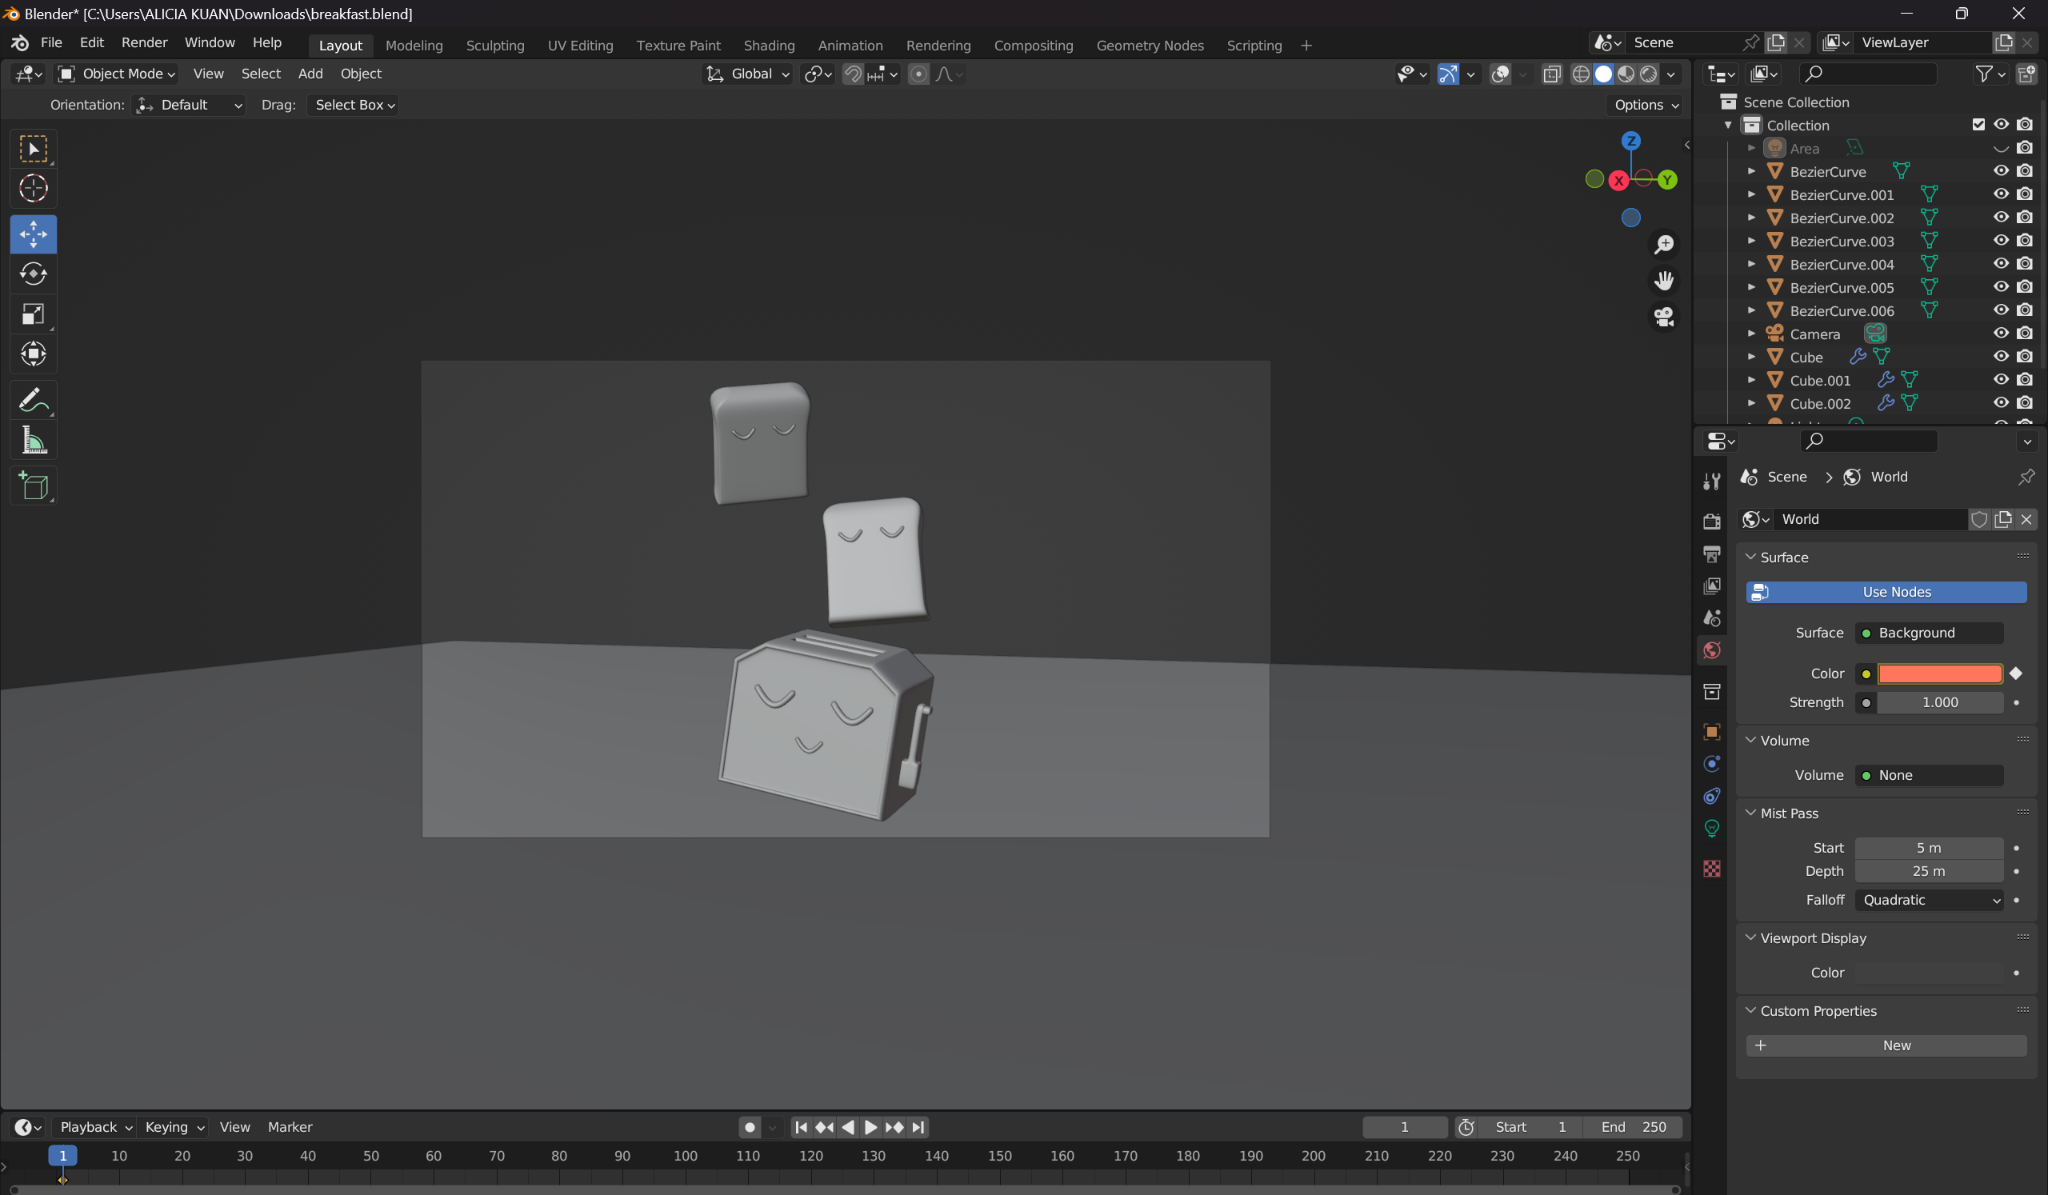Switch to rendered viewport shading
This screenshot has height=1195, width=2048.
(1649, 74)
